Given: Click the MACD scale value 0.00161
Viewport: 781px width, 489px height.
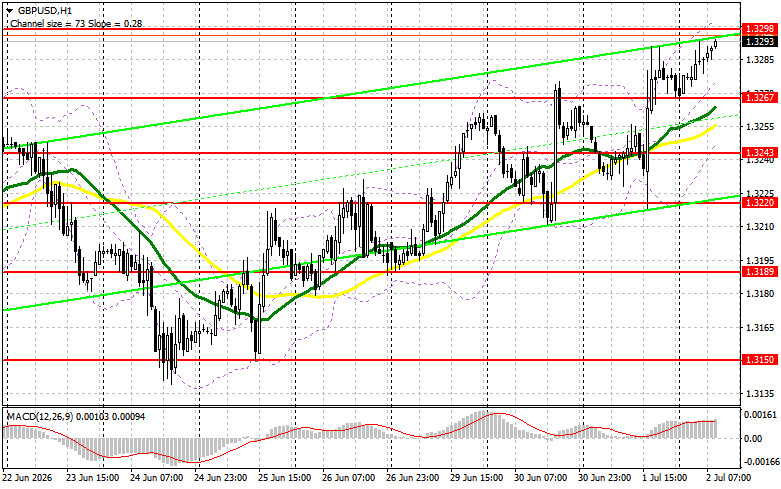Looking at the screenshot, I should 760,414.
